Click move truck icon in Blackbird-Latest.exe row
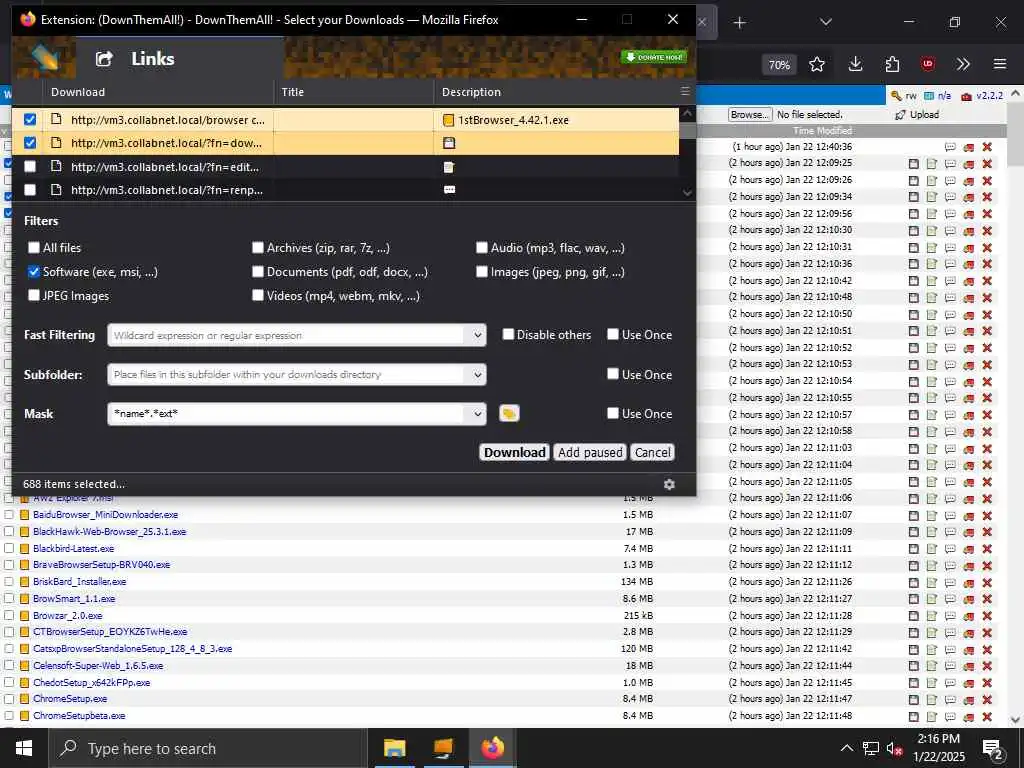The image size is (1024, 768). pyautogui.click(x=968, y=549)
